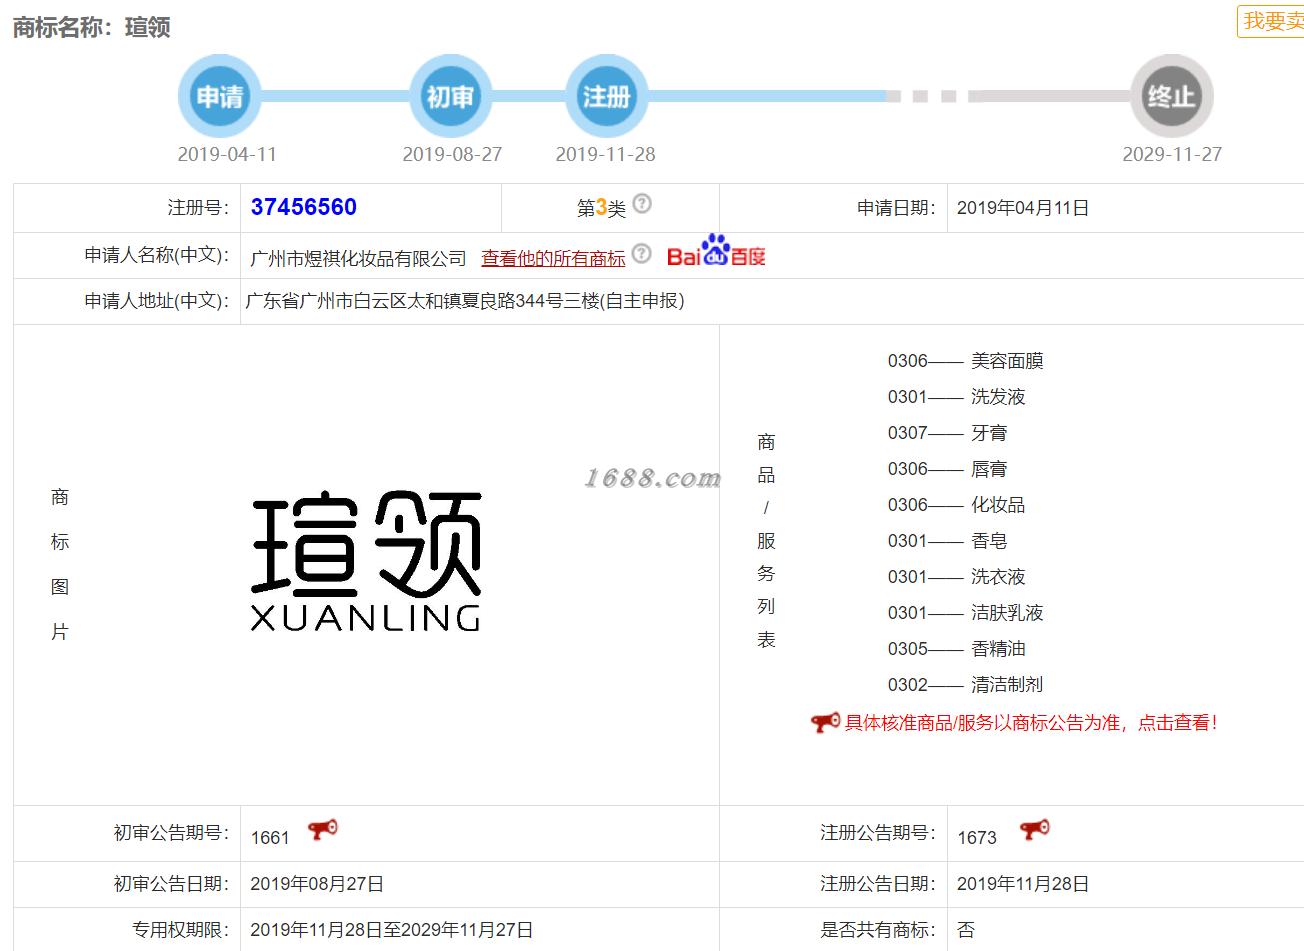Select 是否共有商标 value 否
This screenshot has height=951, width=1304.
pyautogui.click(x=966, y=930)
